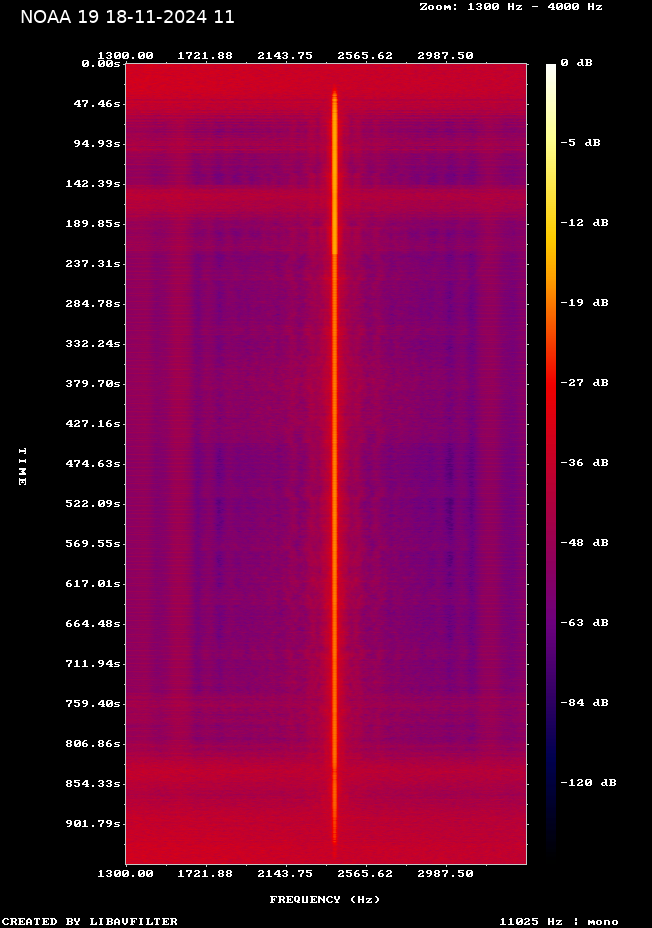Click the 0 dB color scale label

(x=576, y=63)
